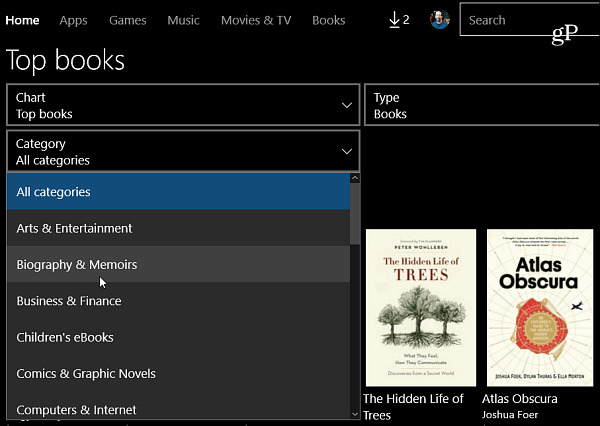Screen dimensions: 600x426
Task: Focus the Search input field
Action: click(x=530, y=20)
